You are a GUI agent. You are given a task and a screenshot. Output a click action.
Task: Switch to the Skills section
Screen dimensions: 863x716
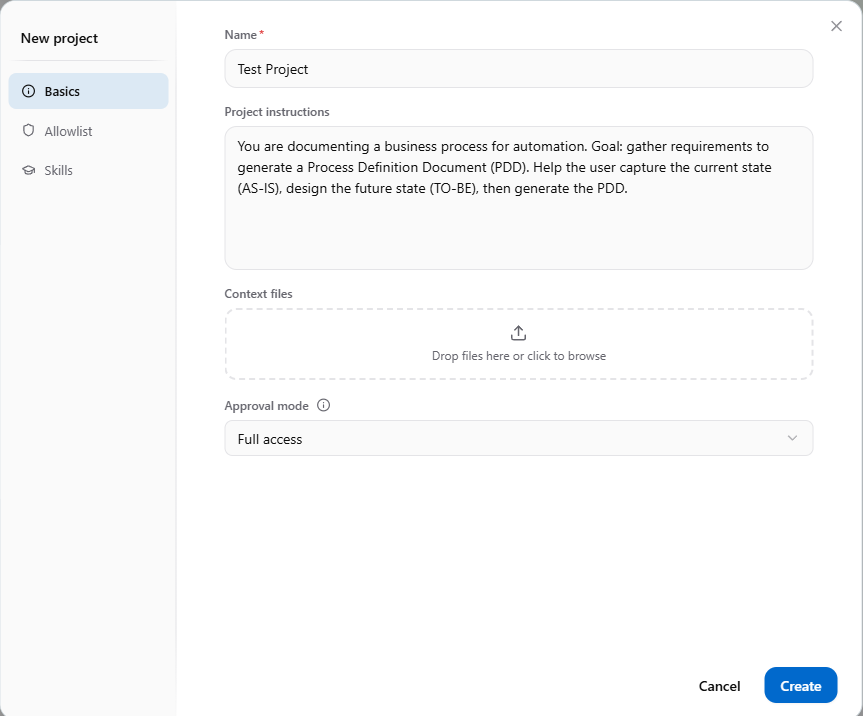click(x=88, y=171)
